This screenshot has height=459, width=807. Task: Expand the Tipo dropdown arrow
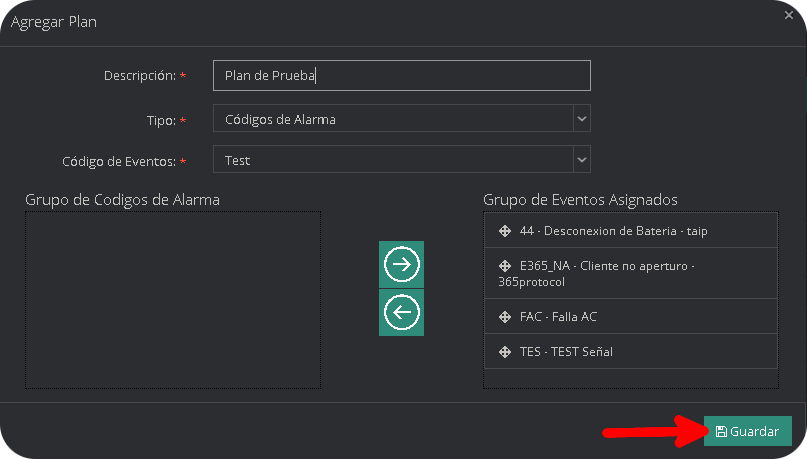point(581,119)
